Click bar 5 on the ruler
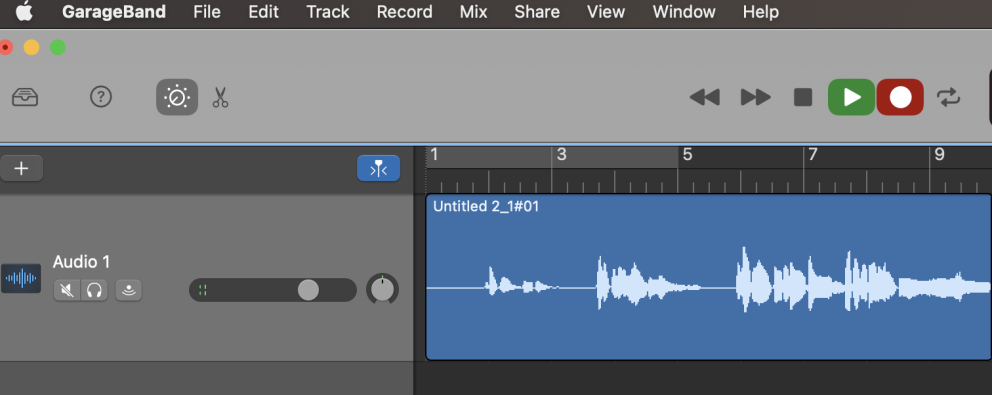 687,155
